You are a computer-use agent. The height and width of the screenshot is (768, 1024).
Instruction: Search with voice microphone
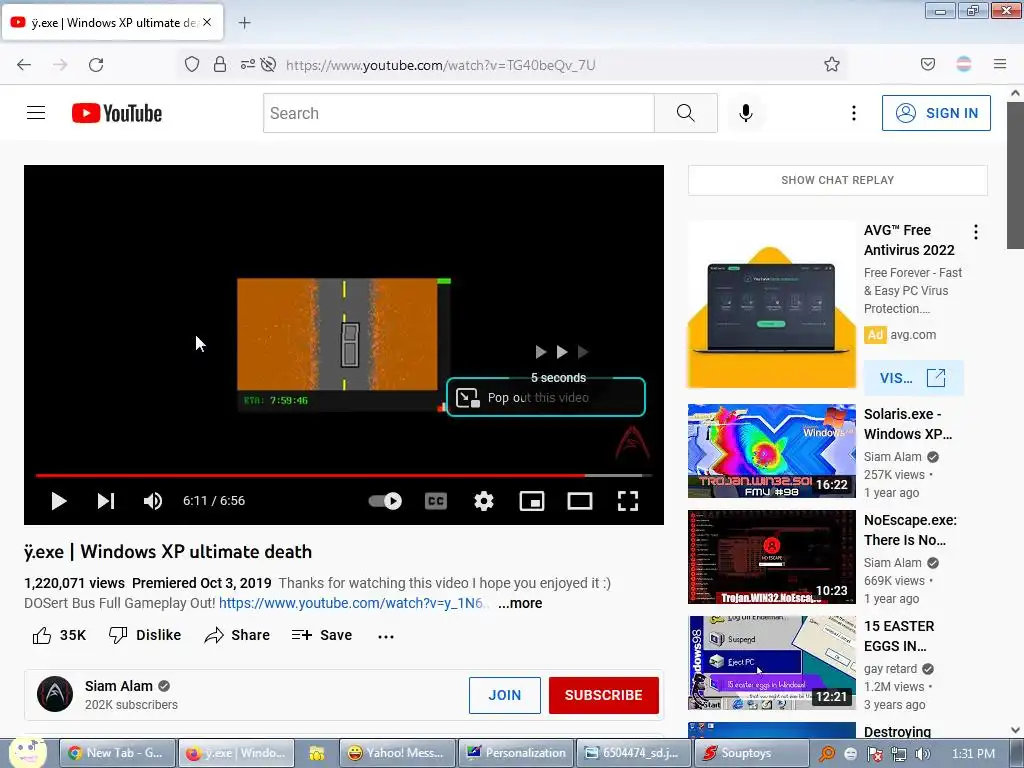coord(746,113)
